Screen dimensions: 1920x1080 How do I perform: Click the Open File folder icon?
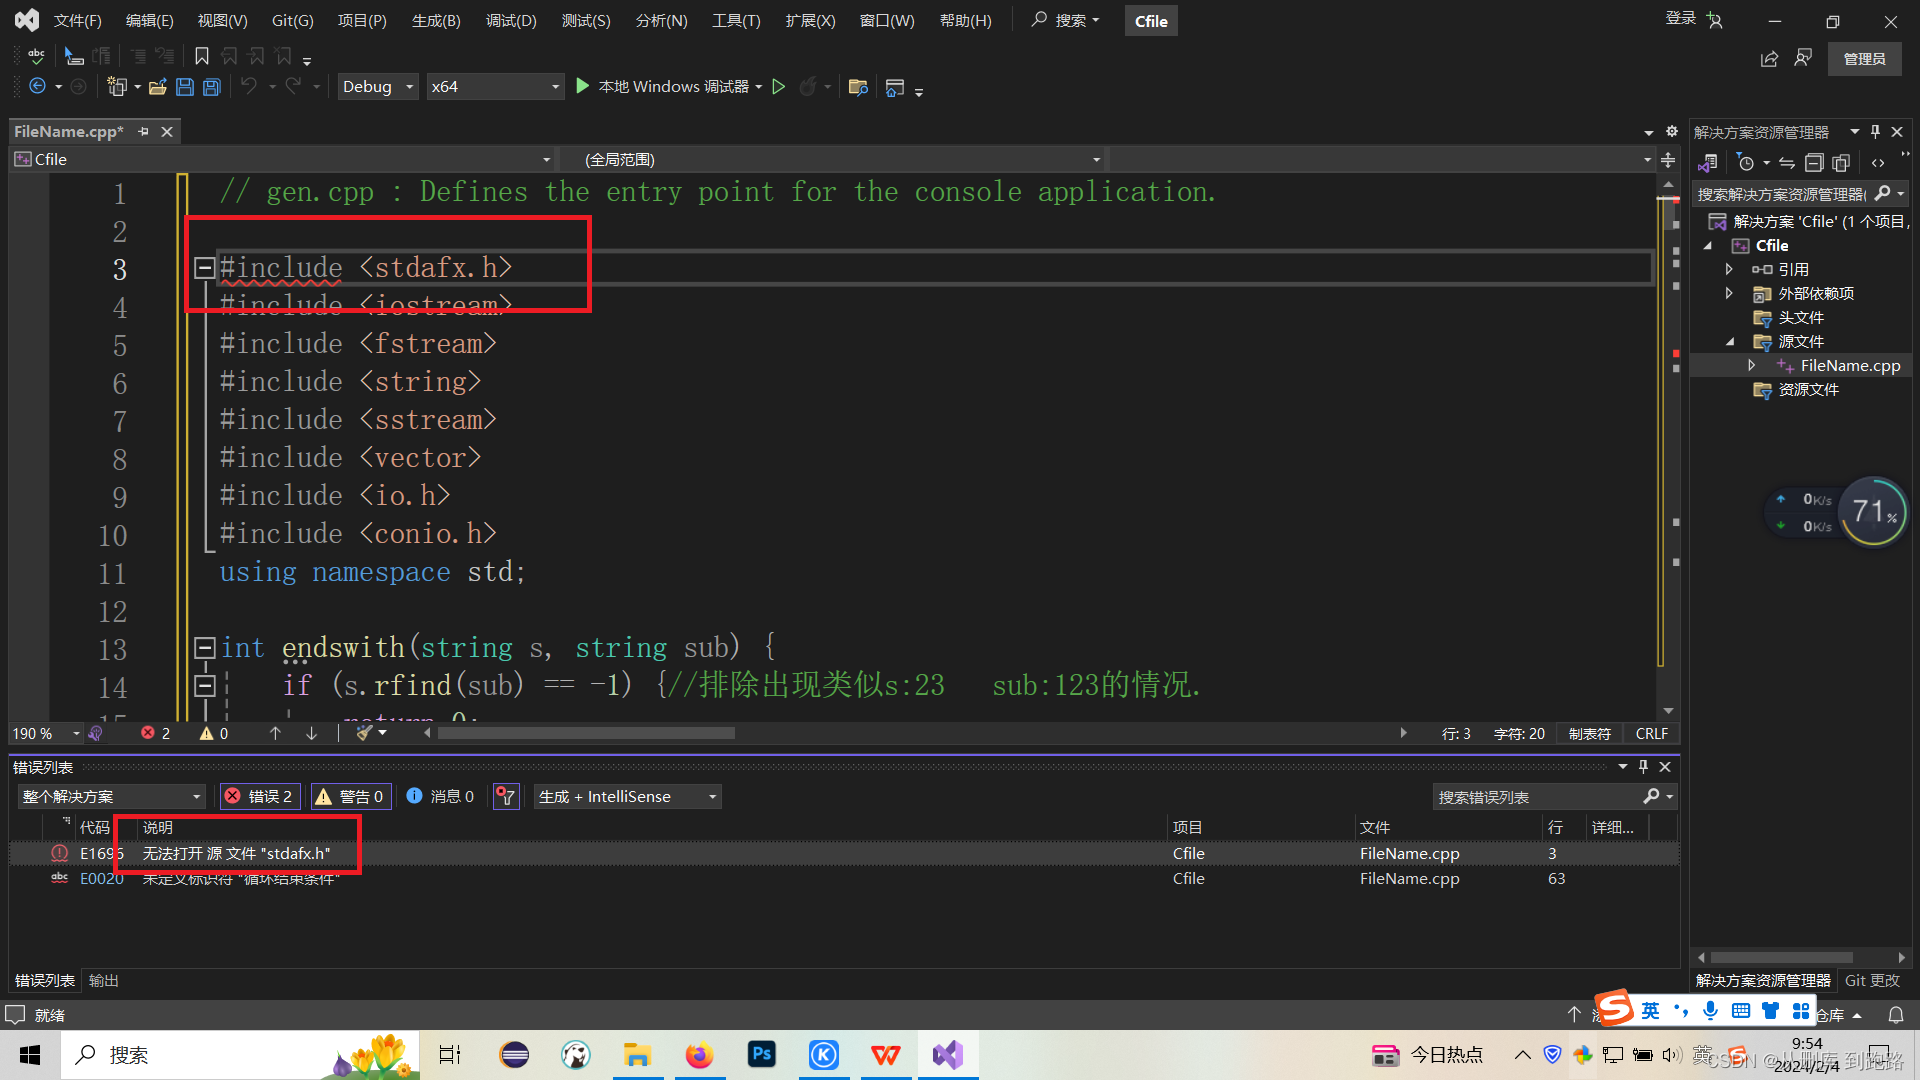(x=158, y=87)
